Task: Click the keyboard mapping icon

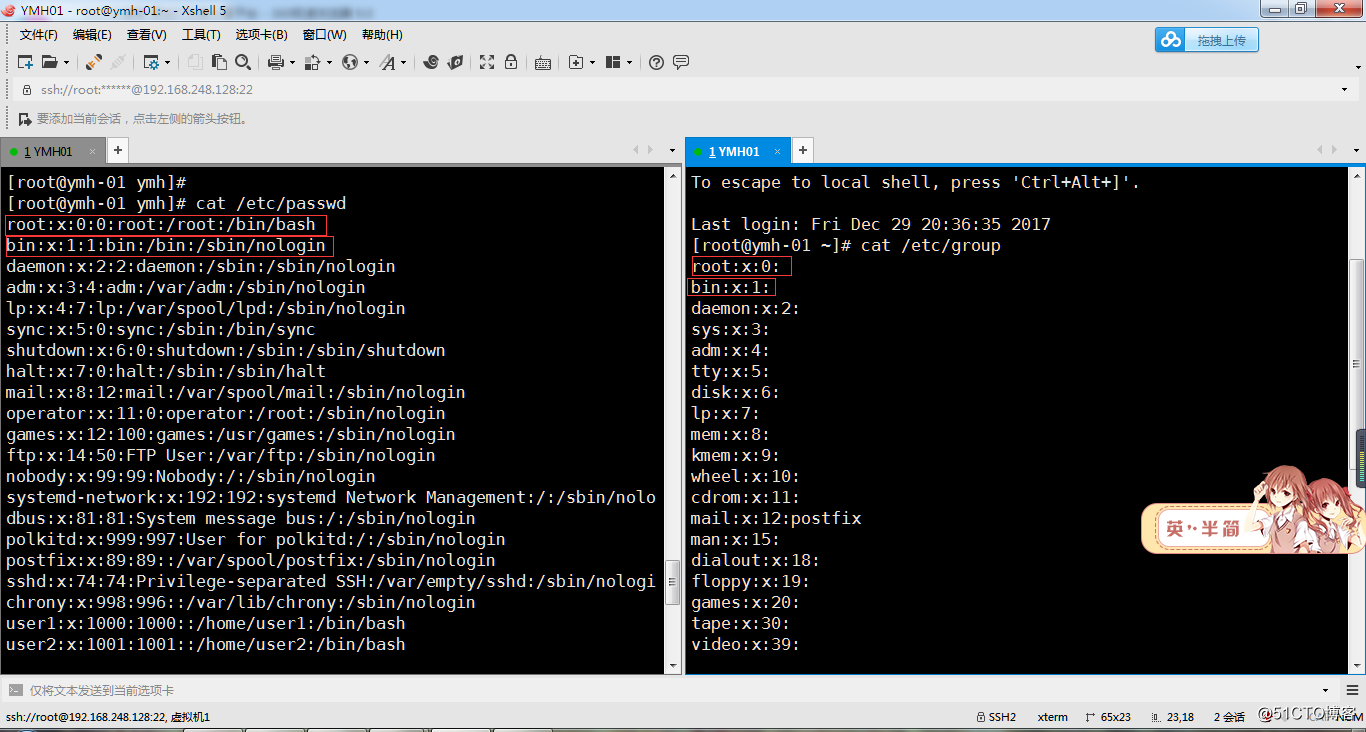Action: 543,62
